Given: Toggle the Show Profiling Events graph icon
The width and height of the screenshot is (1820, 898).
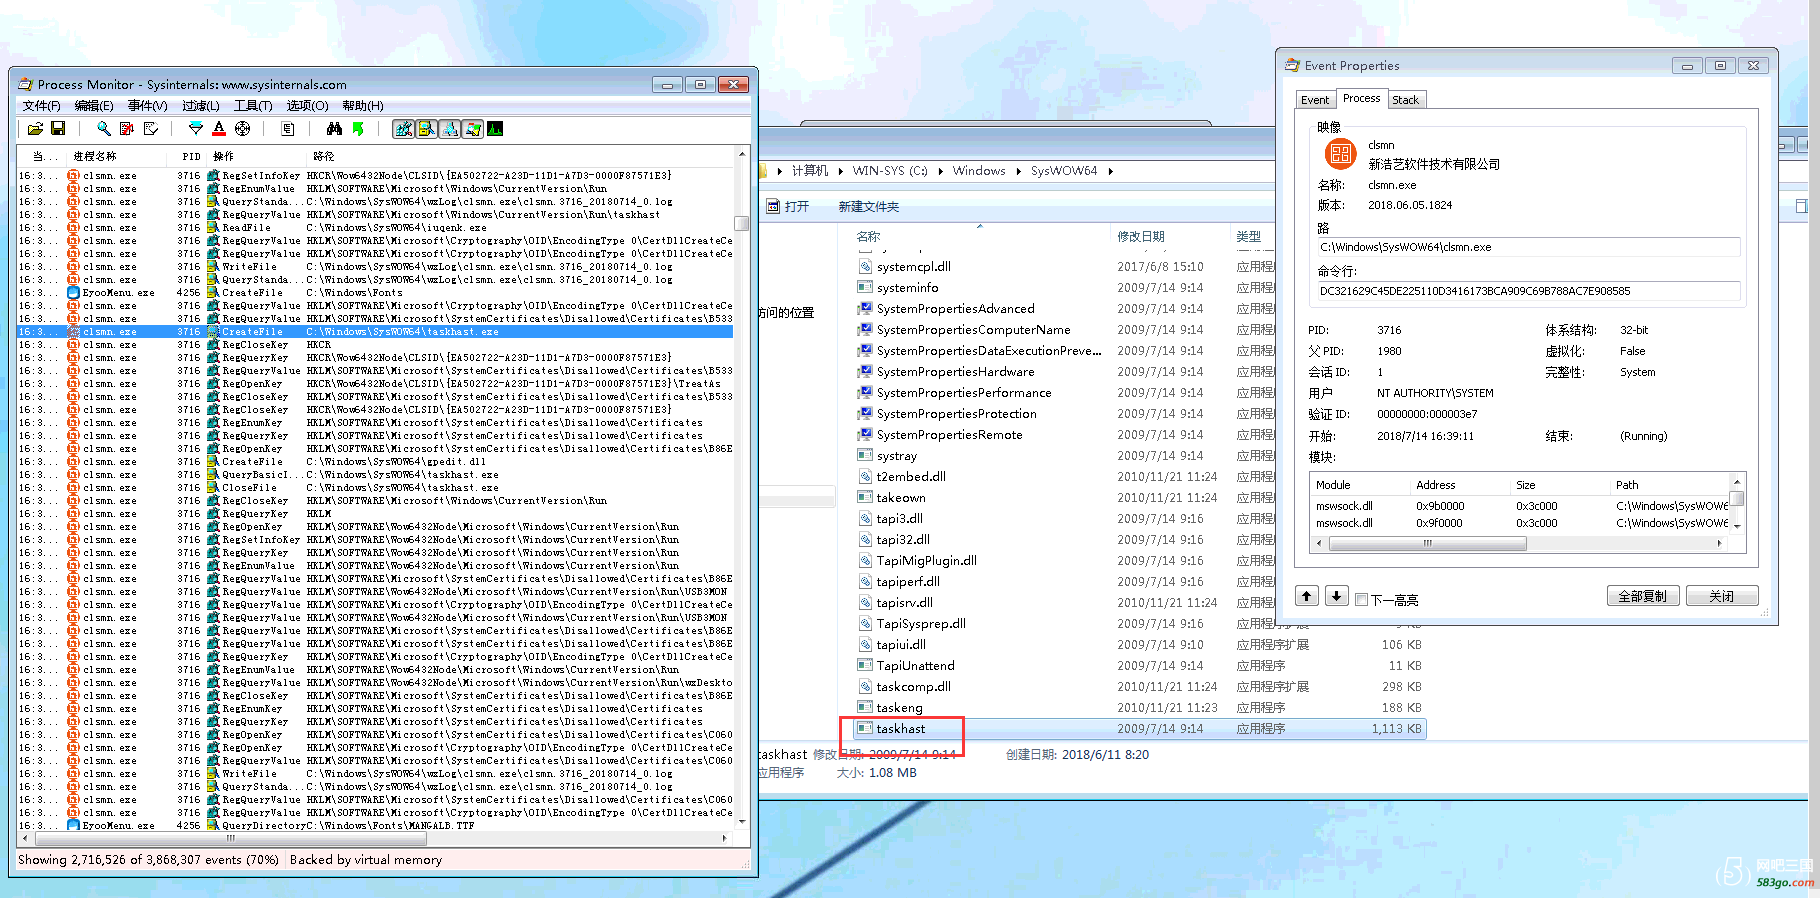Looking at the screenshot, I should click(495, 129).
